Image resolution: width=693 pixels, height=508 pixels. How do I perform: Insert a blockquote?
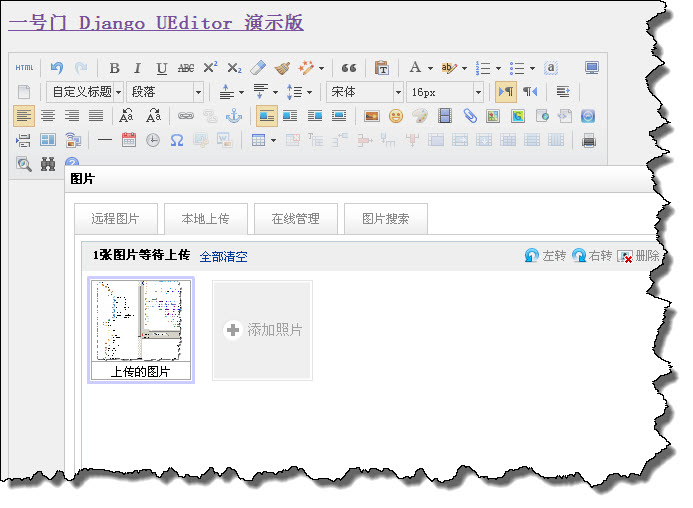[349, 68]
